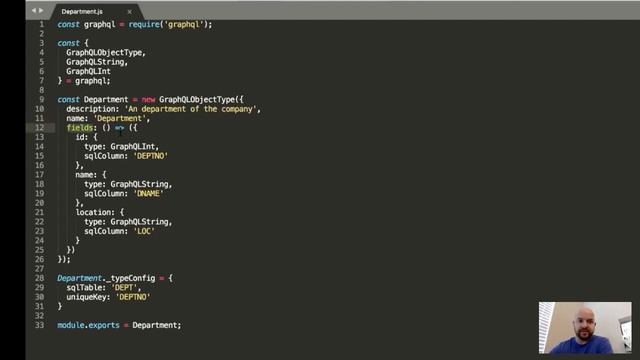
Task: Click the 'DNAME' string
Action: pos(148,193)
